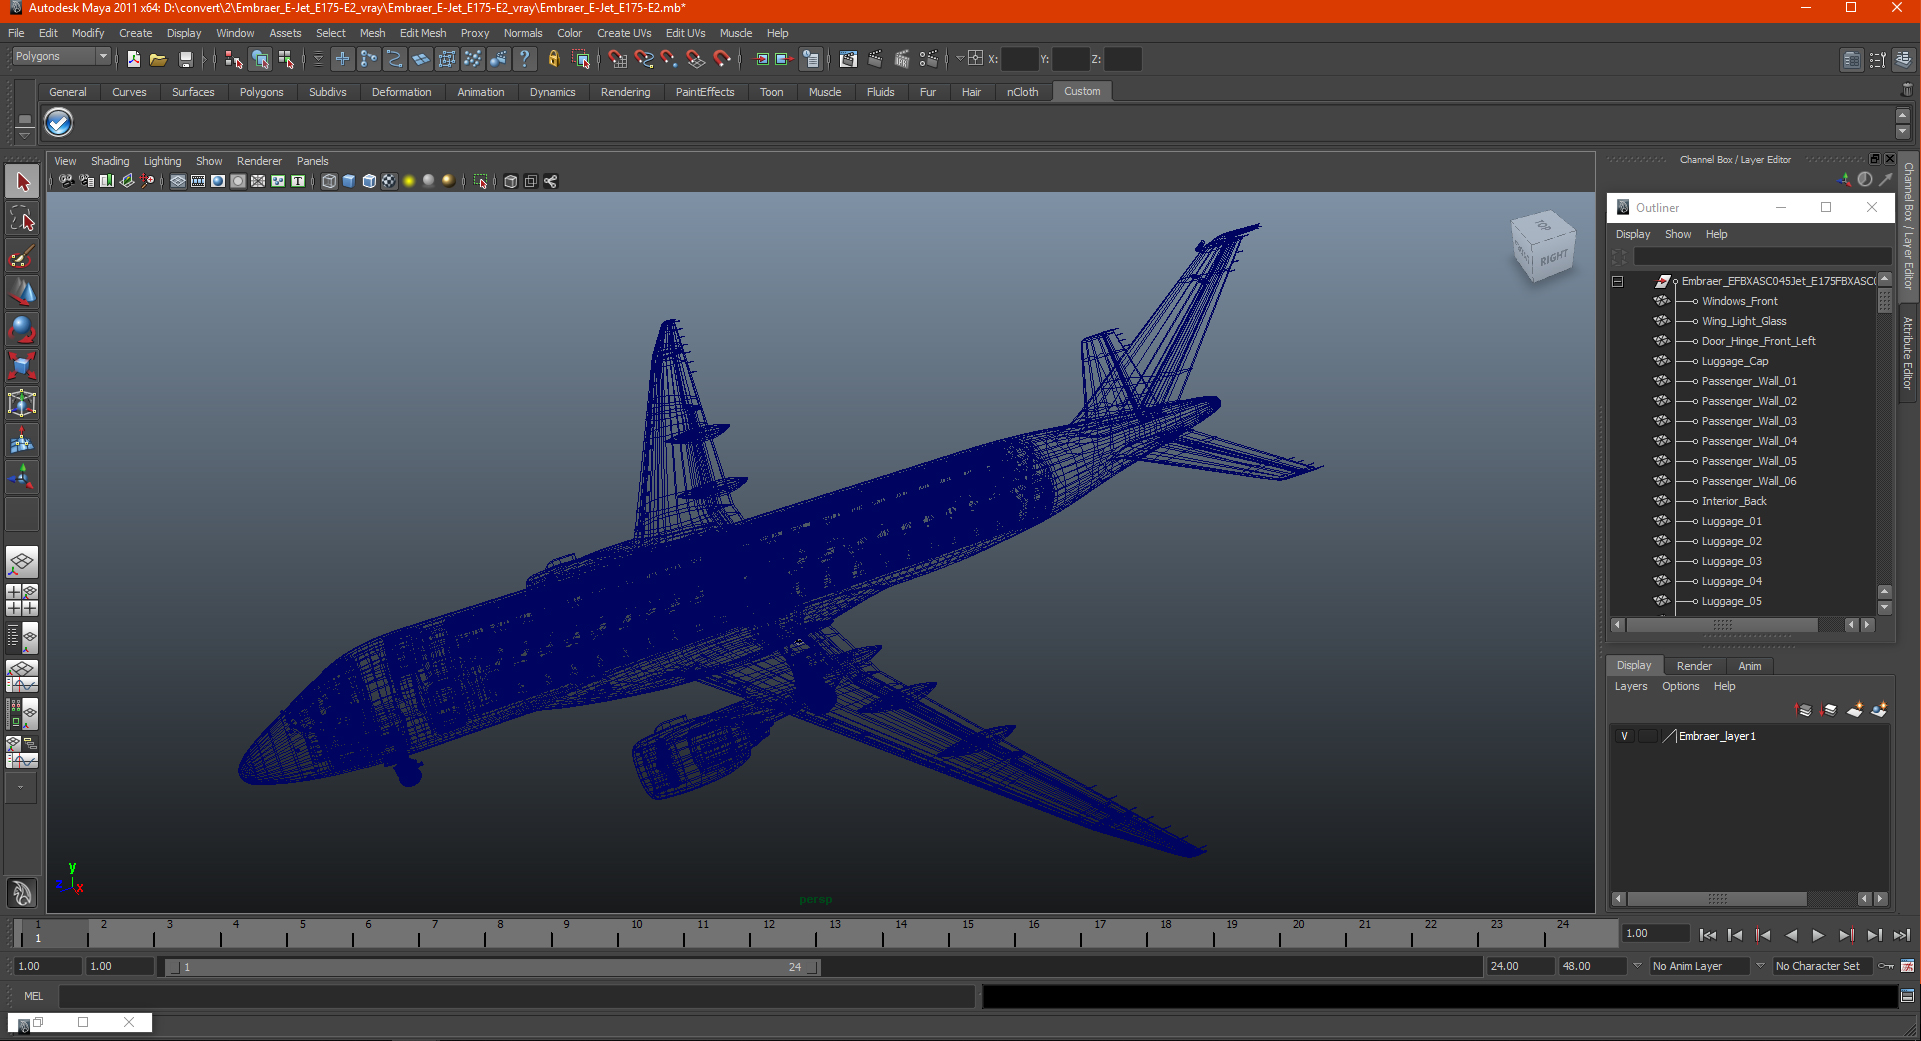Toggle Lock current selection padlock icon
The width and height of the screenshot is (1921, 1041).
click(553, 59)
